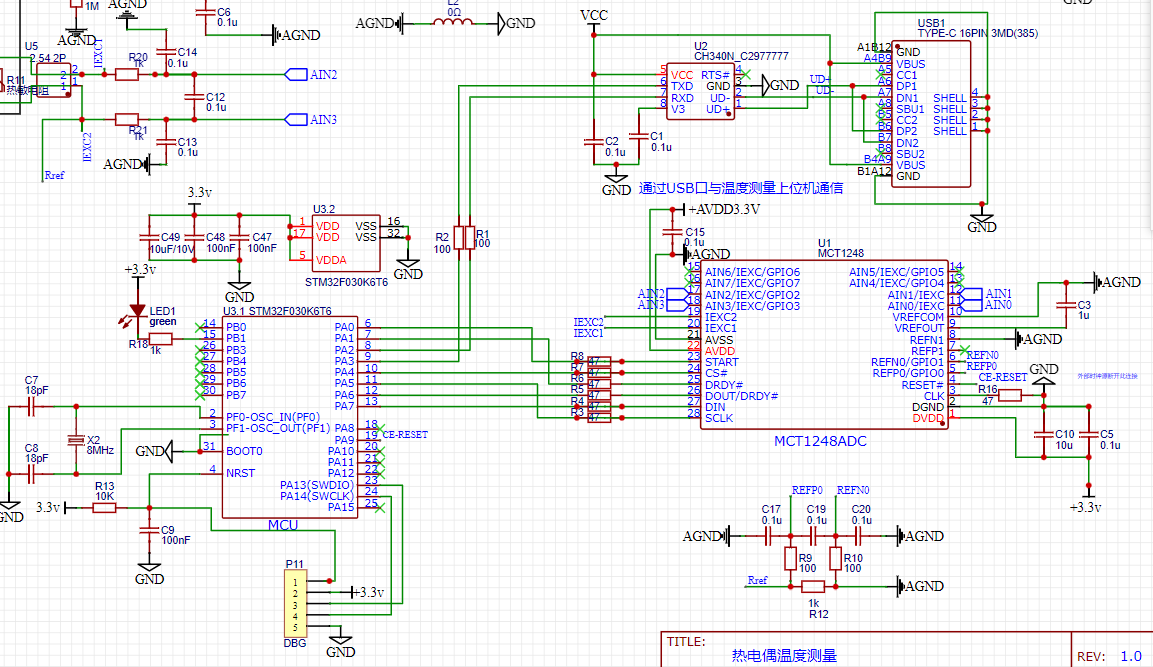
Task: Select capacitor C2 0.1u
Action: click(x=593, y=142)
